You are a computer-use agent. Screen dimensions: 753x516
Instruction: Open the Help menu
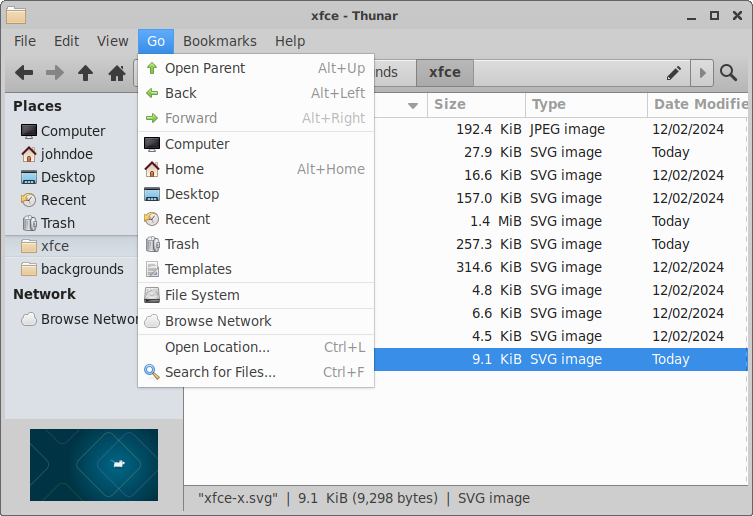tap(290, 41)
